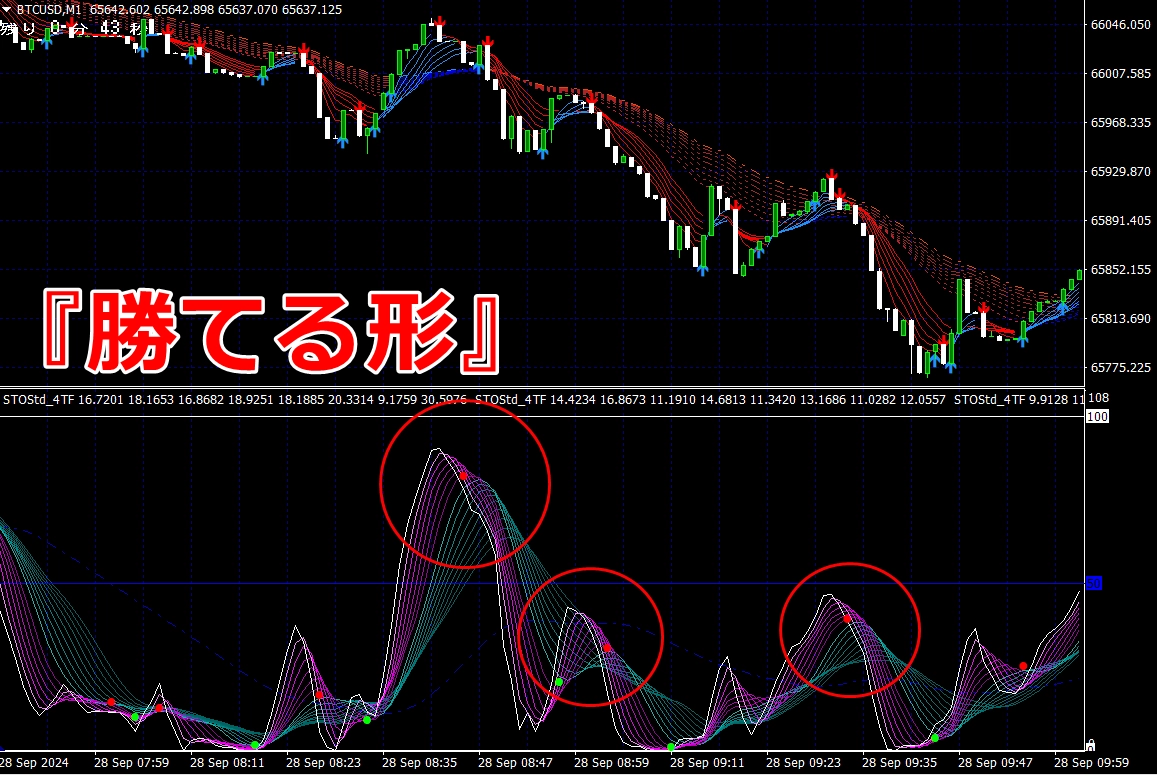The image size is (1157, 776).
Task: Click time label 28 Sep 09:59
Action: tap(1091, 763)
